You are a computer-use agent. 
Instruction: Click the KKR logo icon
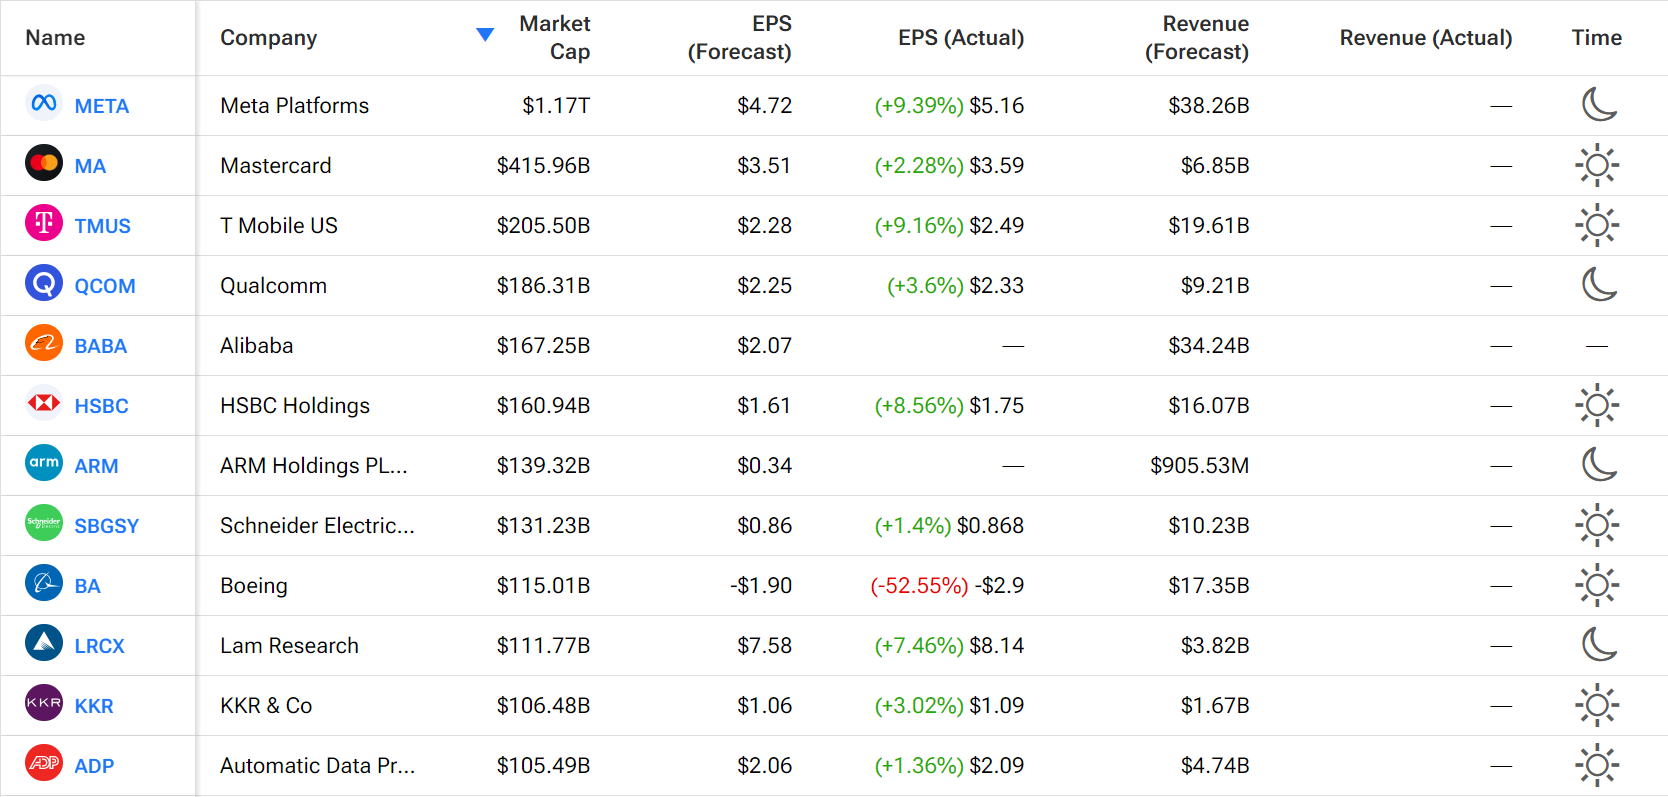[44, 702]
